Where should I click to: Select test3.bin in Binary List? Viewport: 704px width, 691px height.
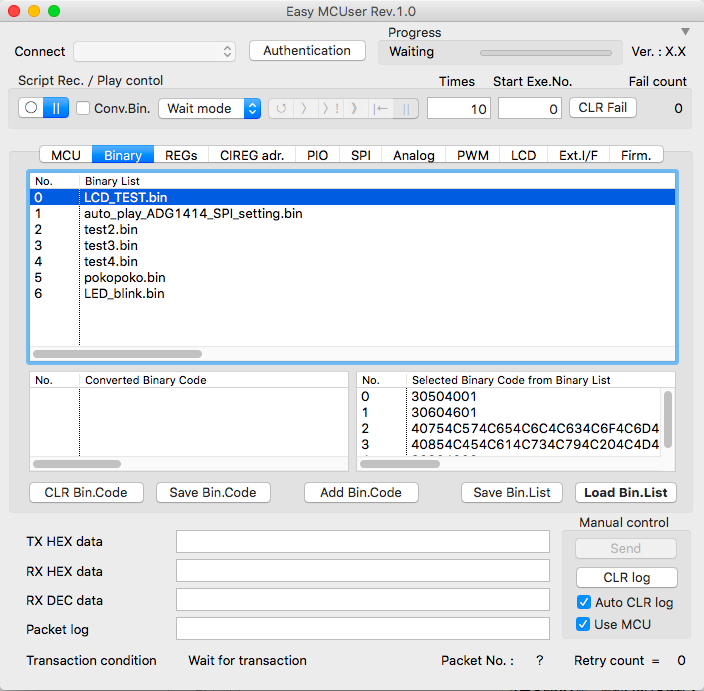coord(352,246)
